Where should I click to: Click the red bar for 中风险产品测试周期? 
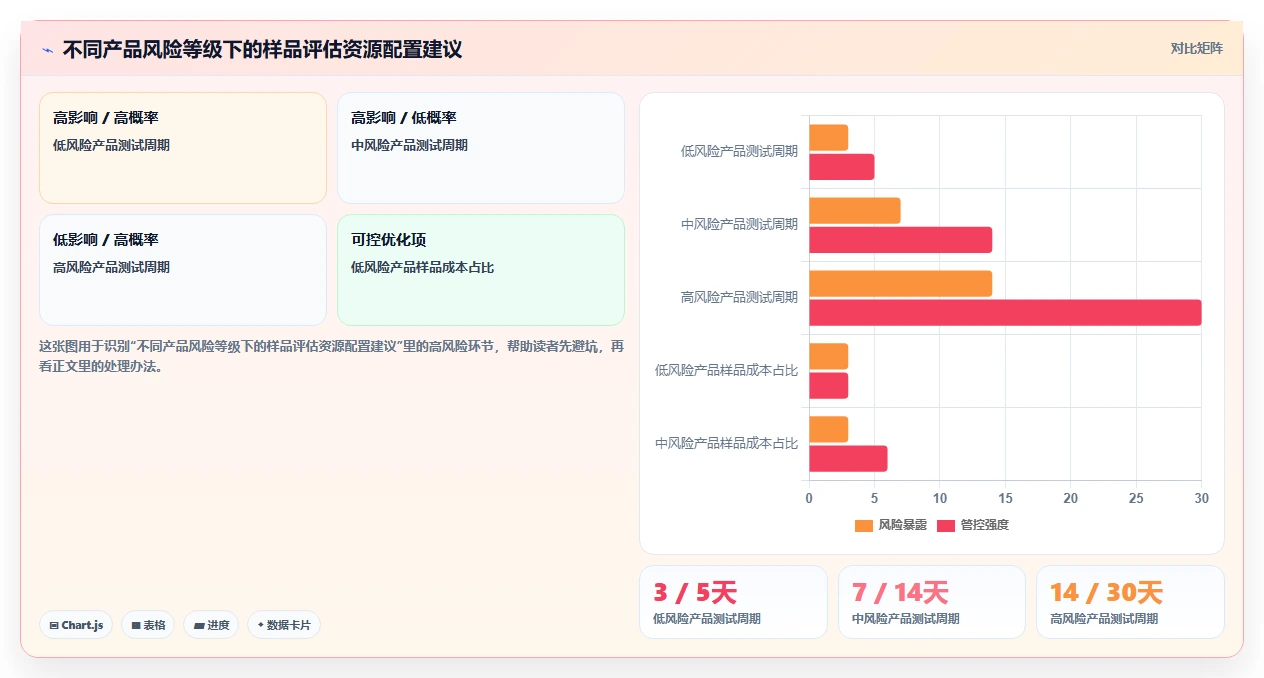pos(901,240)
